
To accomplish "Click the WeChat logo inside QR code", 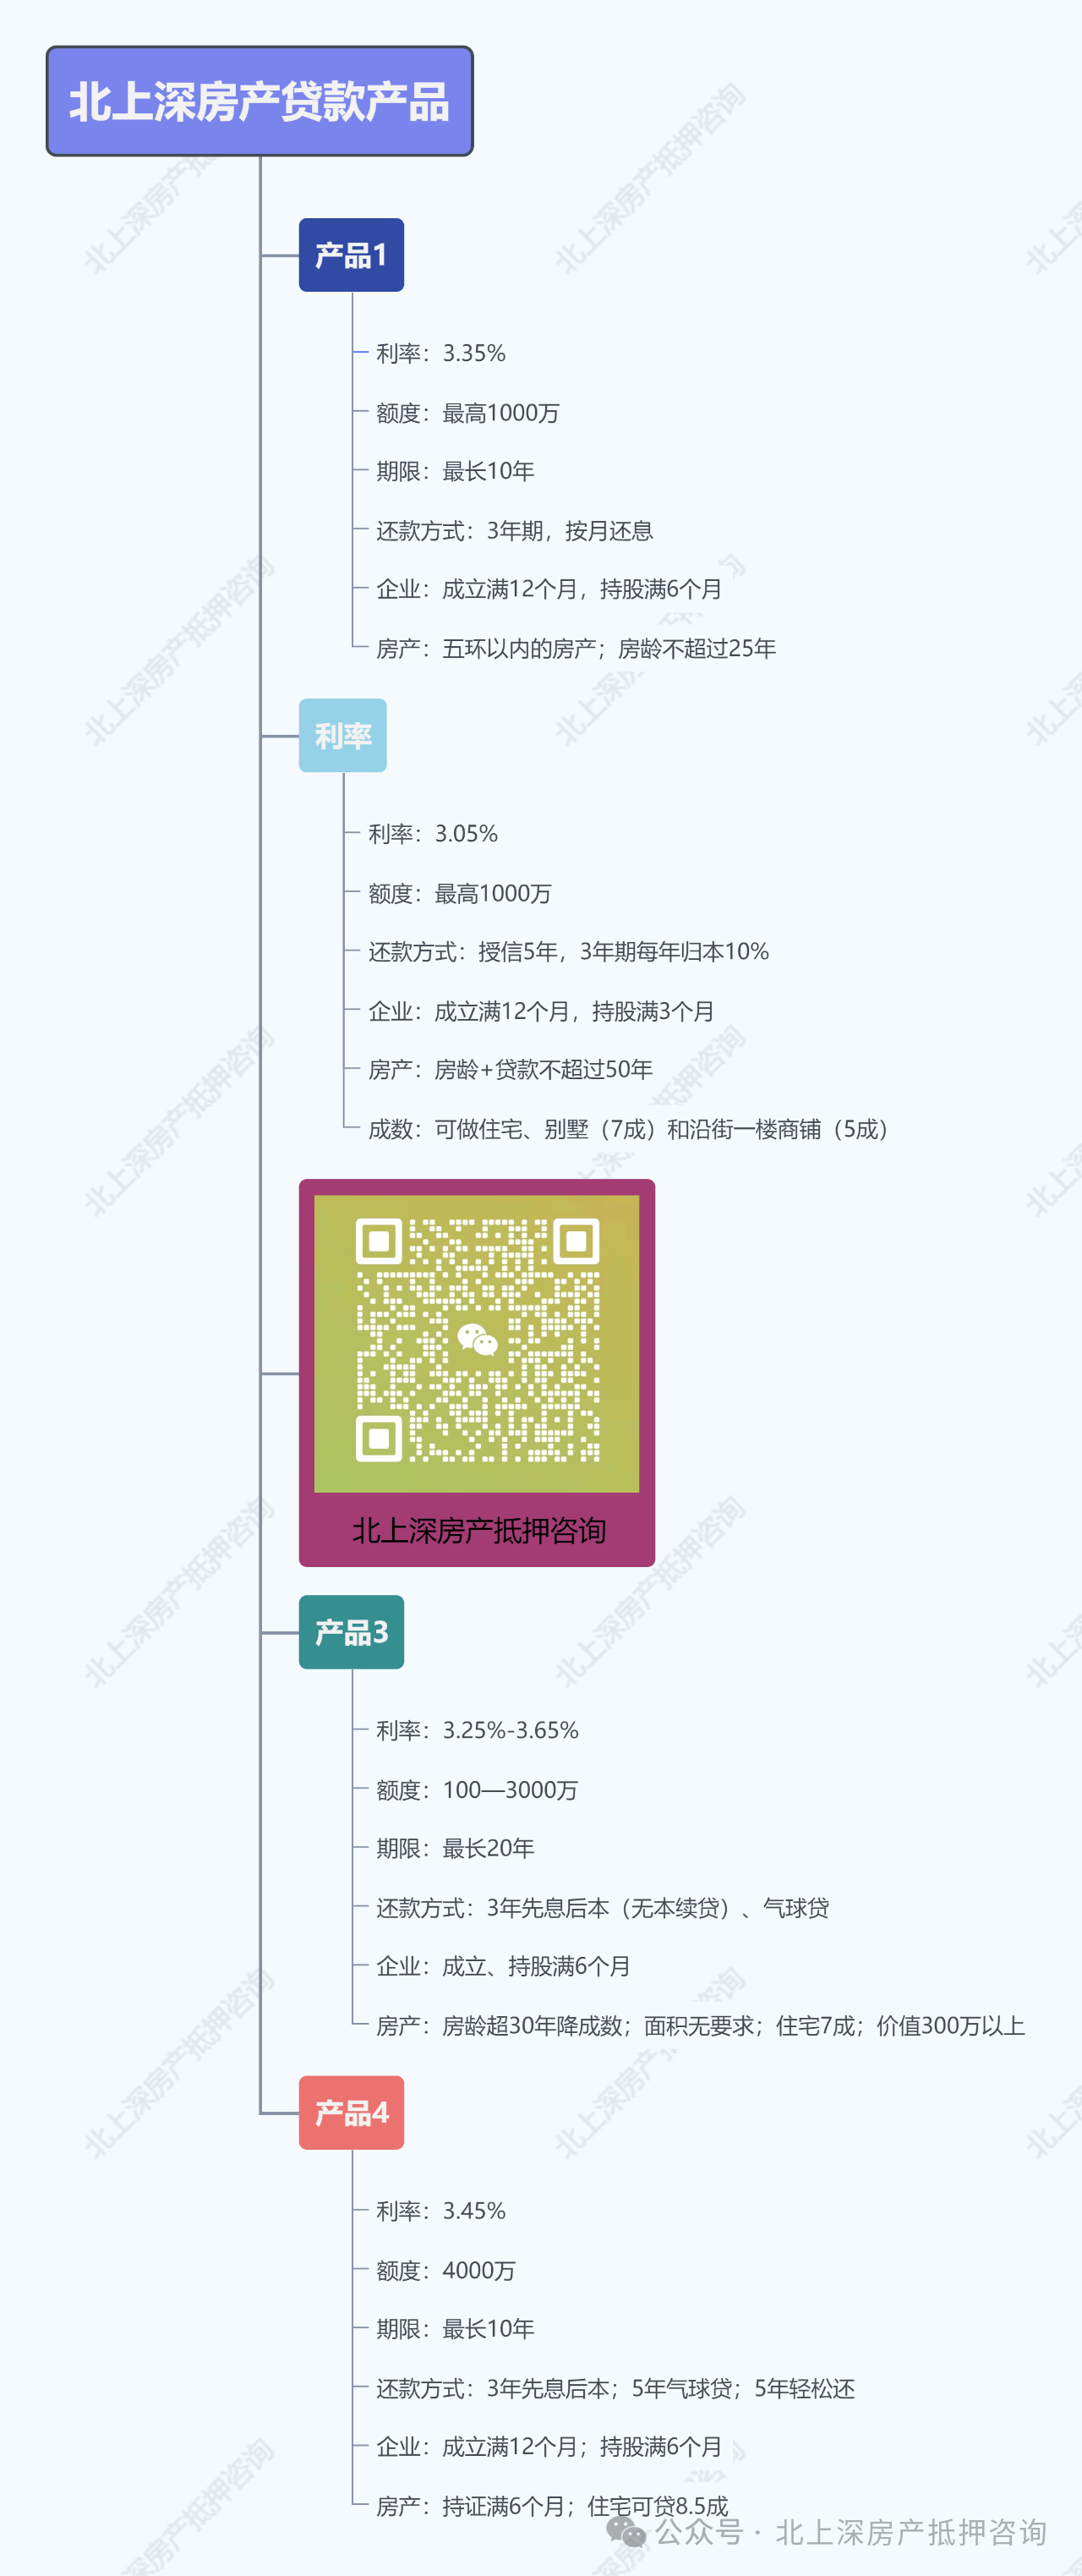I will pos(477,1339).
